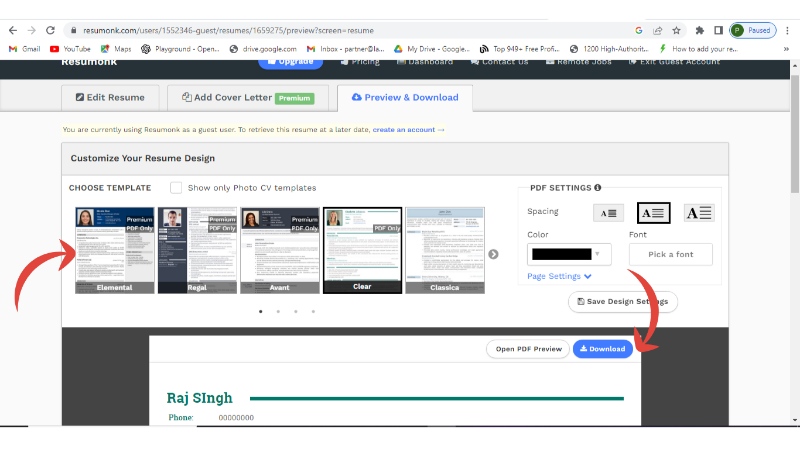Select the compact spacing icon

pos(608,212)
